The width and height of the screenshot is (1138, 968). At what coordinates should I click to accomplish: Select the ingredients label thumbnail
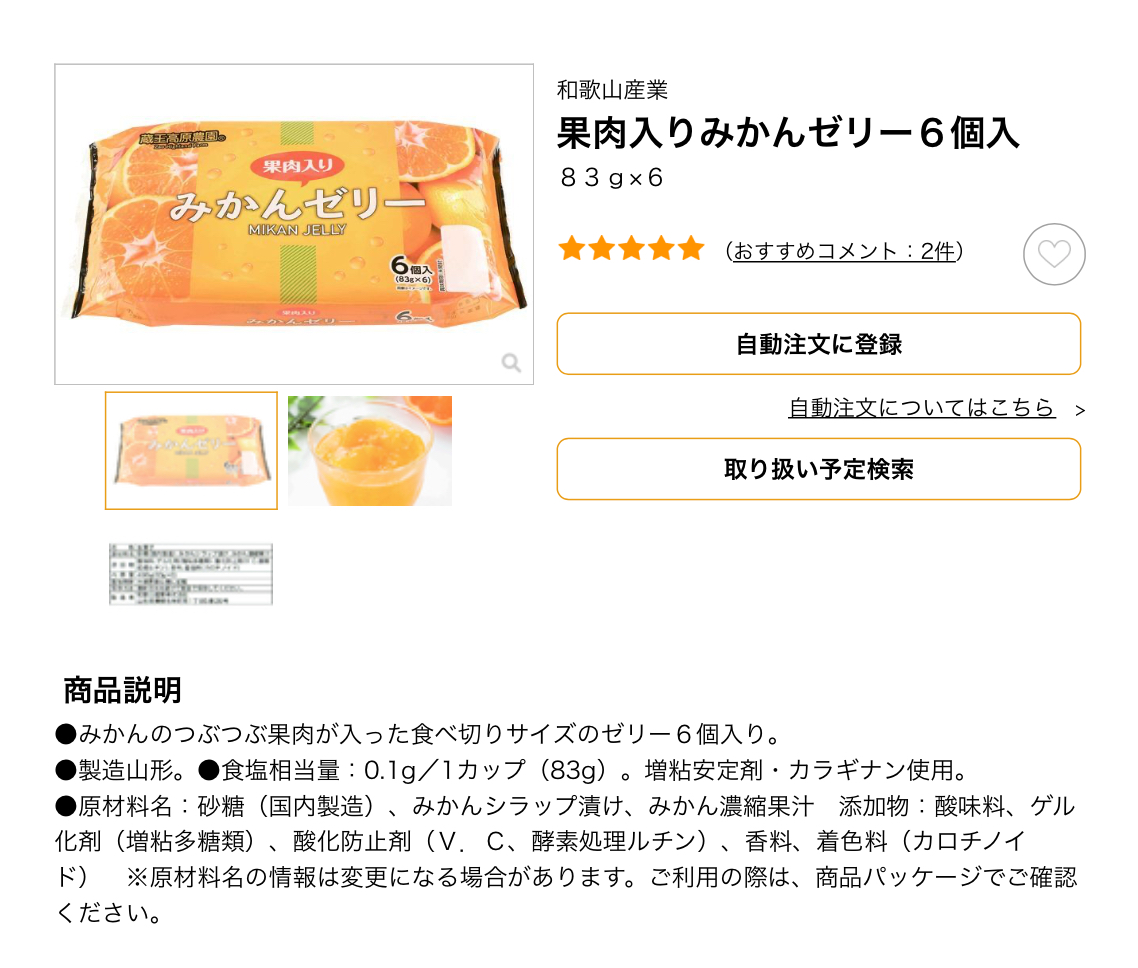click(191, 574)
